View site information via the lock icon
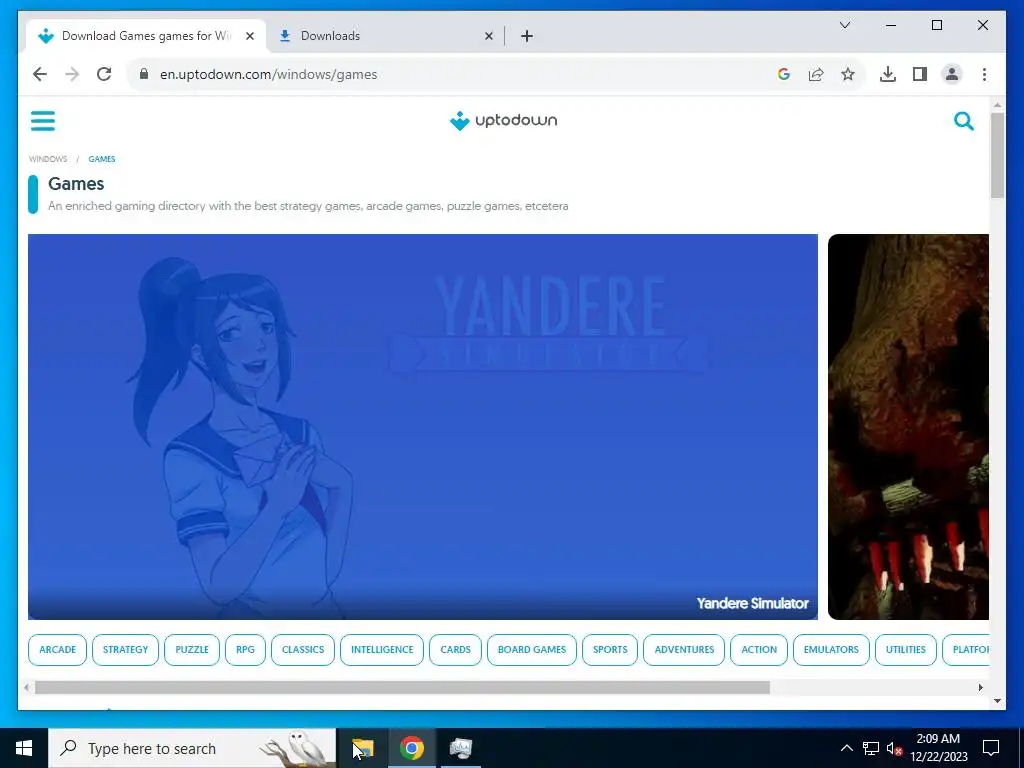 pyautogui.click(x=144, y=74)
